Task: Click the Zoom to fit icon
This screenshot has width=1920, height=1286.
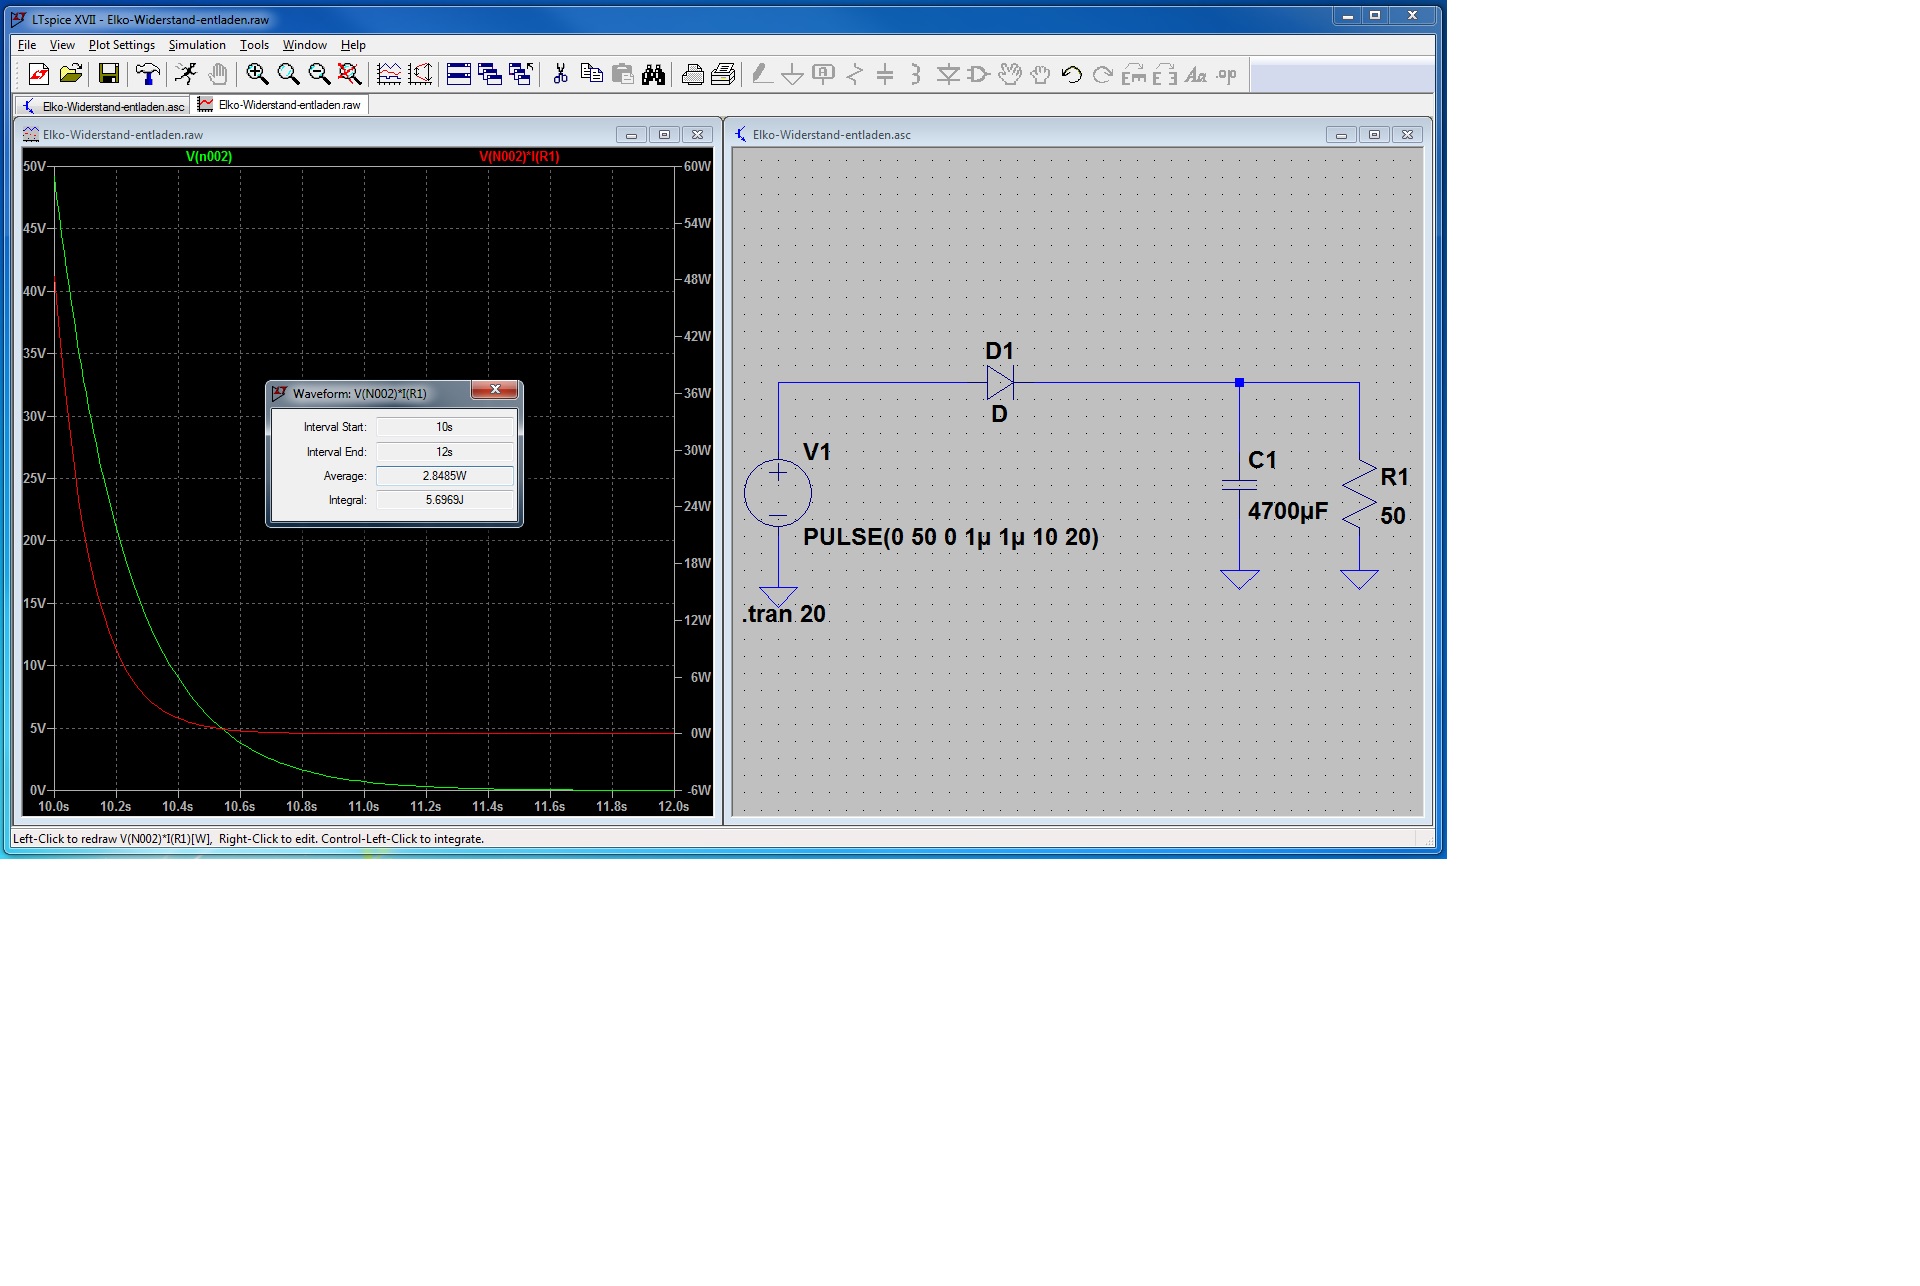Action: point(350,74)
